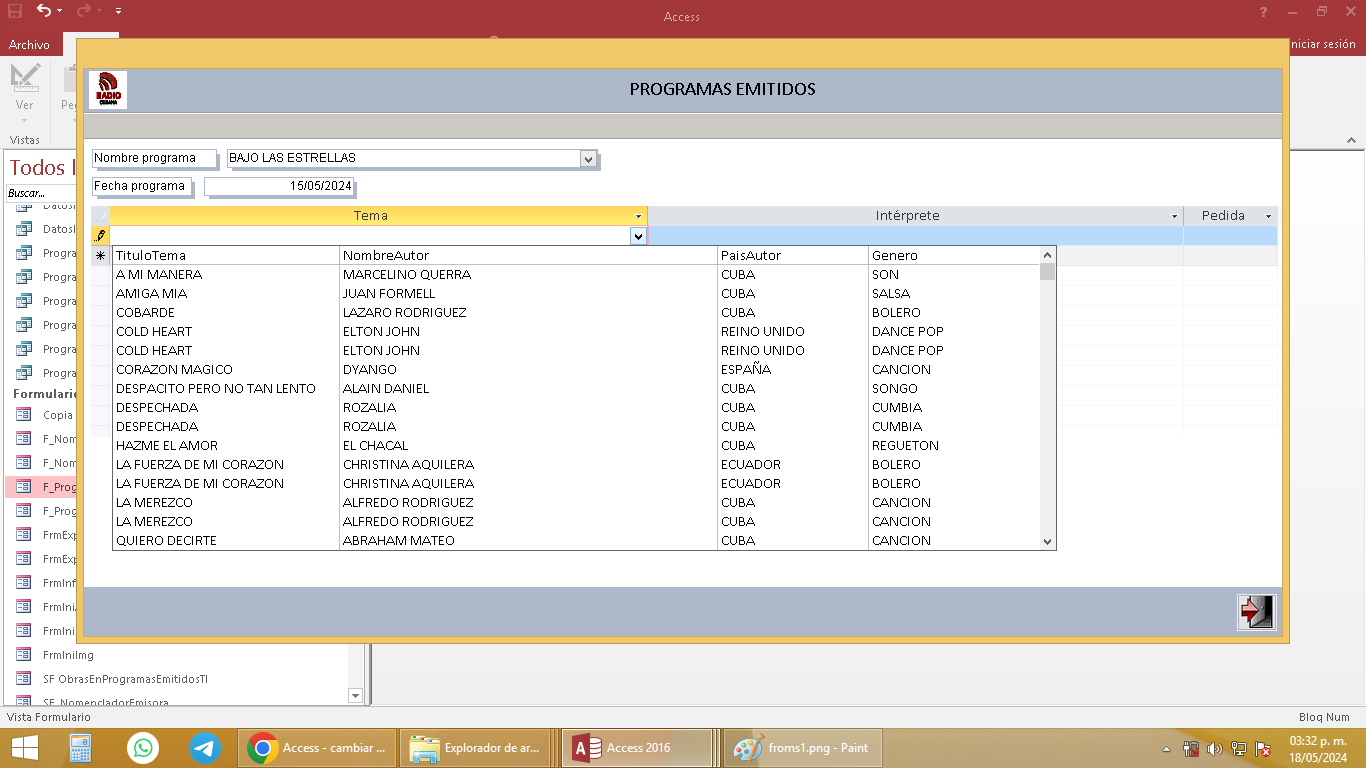The image size is (1366, 768).
Task: Open the Intérprete column header filter arrow
Action: [1175, 216]
